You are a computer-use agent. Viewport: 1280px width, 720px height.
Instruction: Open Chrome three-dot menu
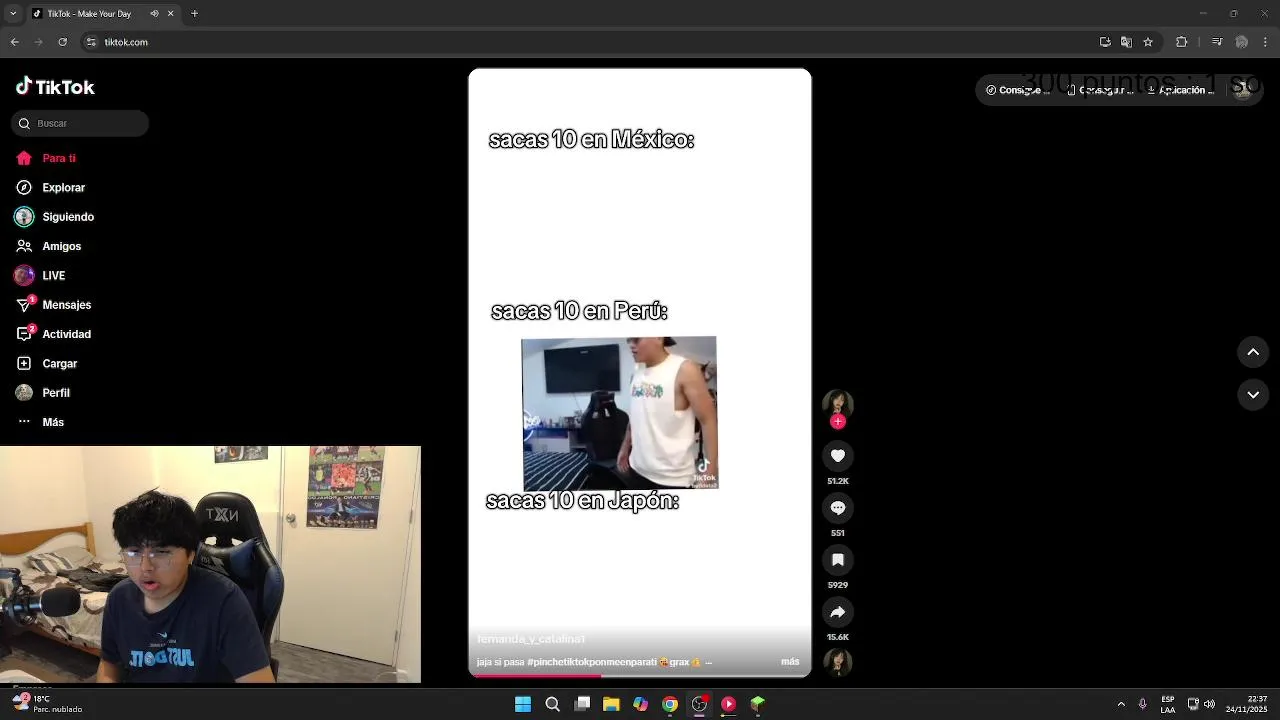tap(1266, 42)
